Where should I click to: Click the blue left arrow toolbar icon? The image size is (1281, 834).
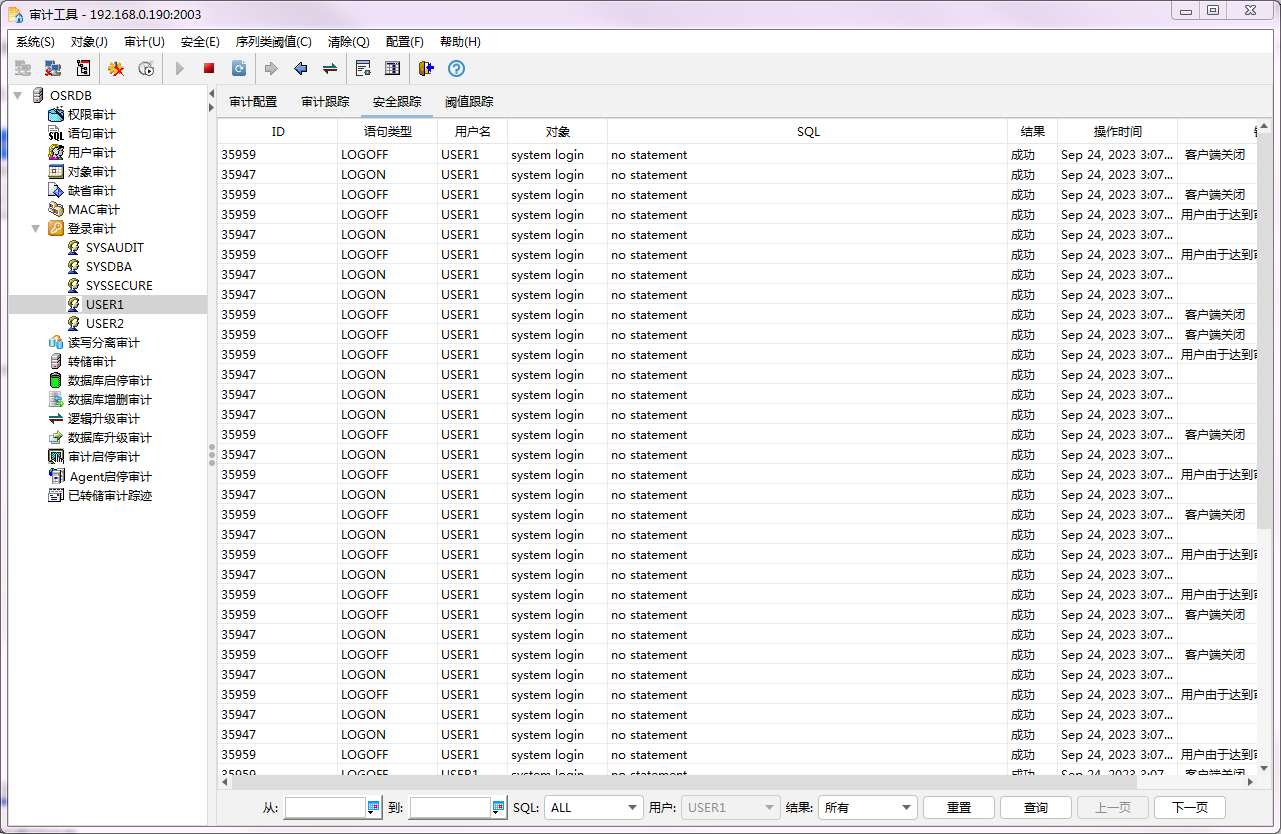point(300,68)
